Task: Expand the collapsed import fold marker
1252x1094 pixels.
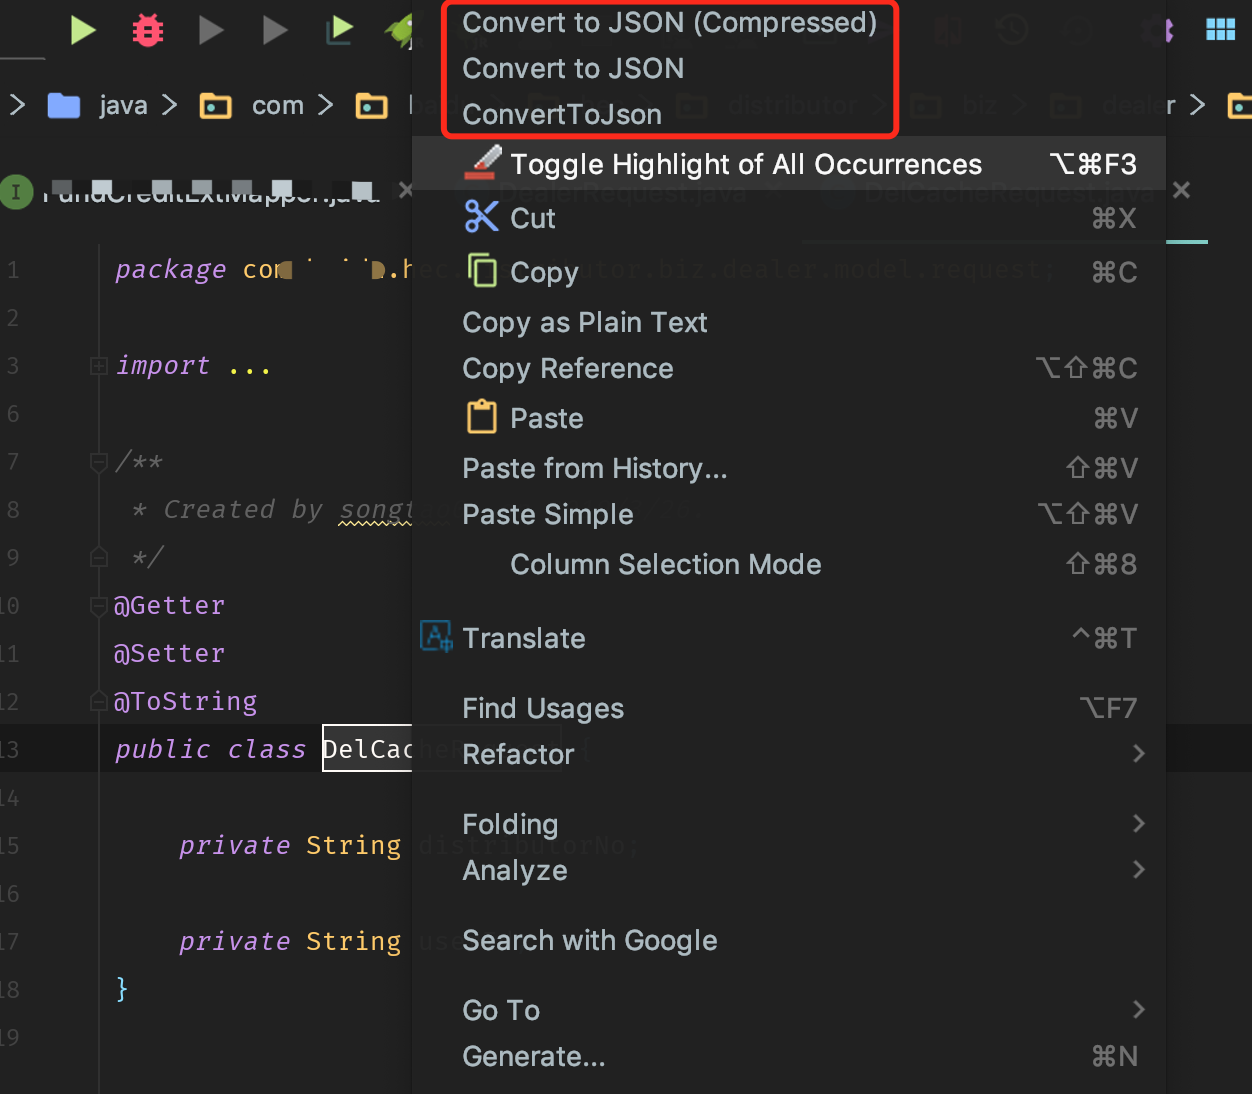Action: click(98, 366)
